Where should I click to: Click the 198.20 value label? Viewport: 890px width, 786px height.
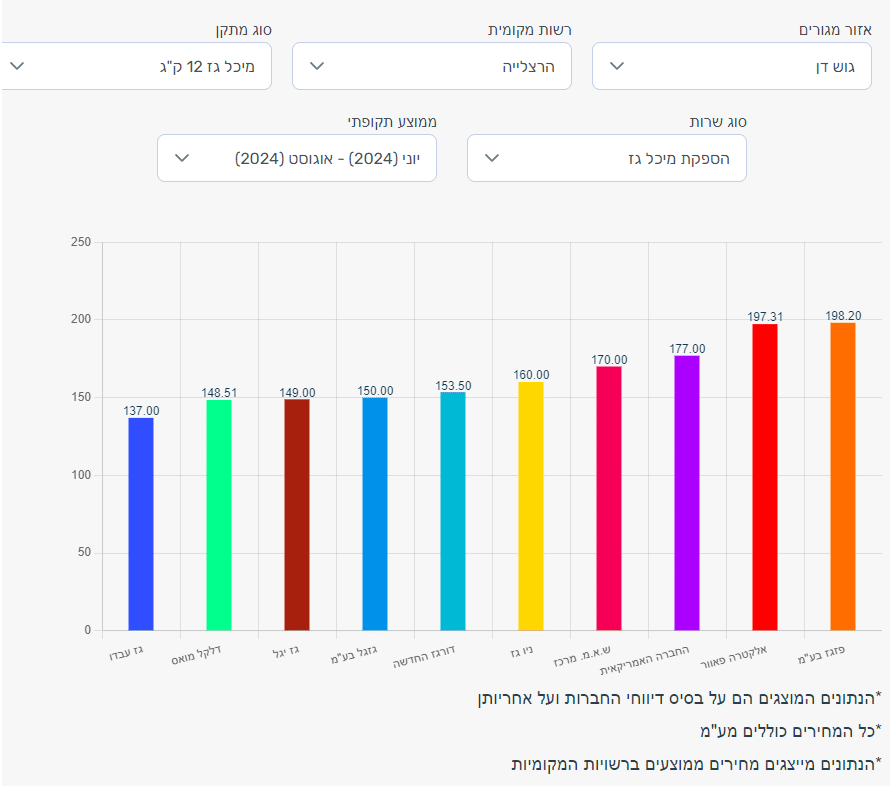point(843,316)
